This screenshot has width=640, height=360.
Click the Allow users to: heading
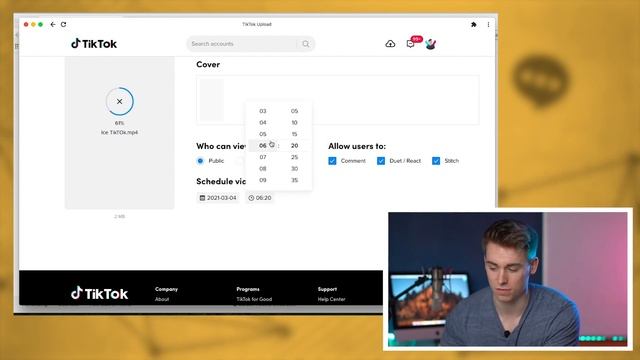click(357, 146)
